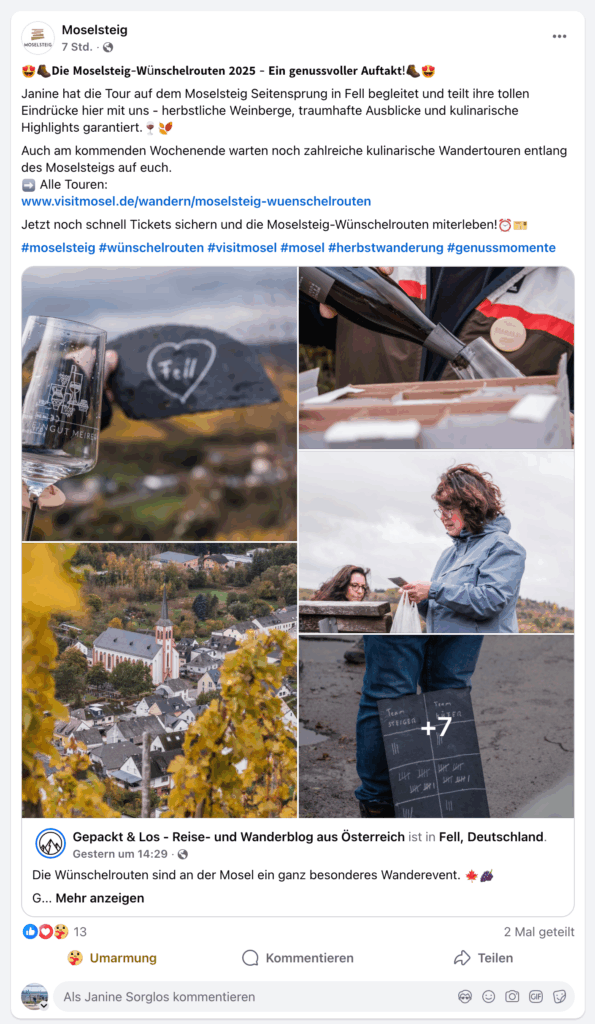Toggle the Umarmung reaction button
Image resolution: width=595 pixels, height=1024 pixels.
(112, 958)
